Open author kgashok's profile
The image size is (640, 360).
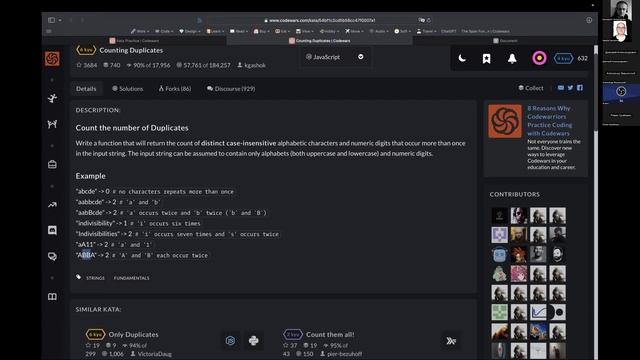pos(251,65)
